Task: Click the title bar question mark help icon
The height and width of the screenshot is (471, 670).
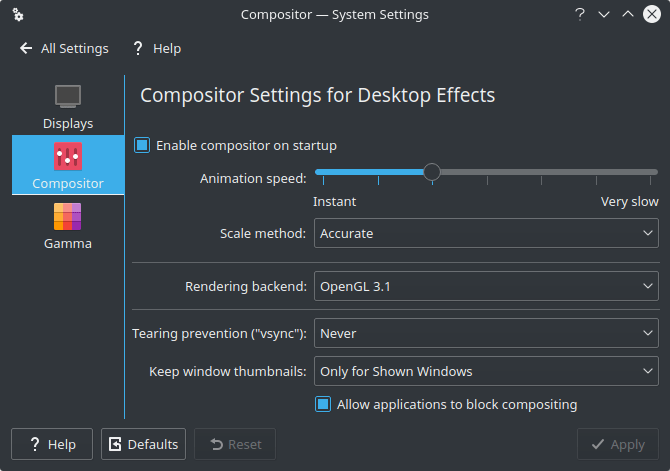Action: point(579,15)
